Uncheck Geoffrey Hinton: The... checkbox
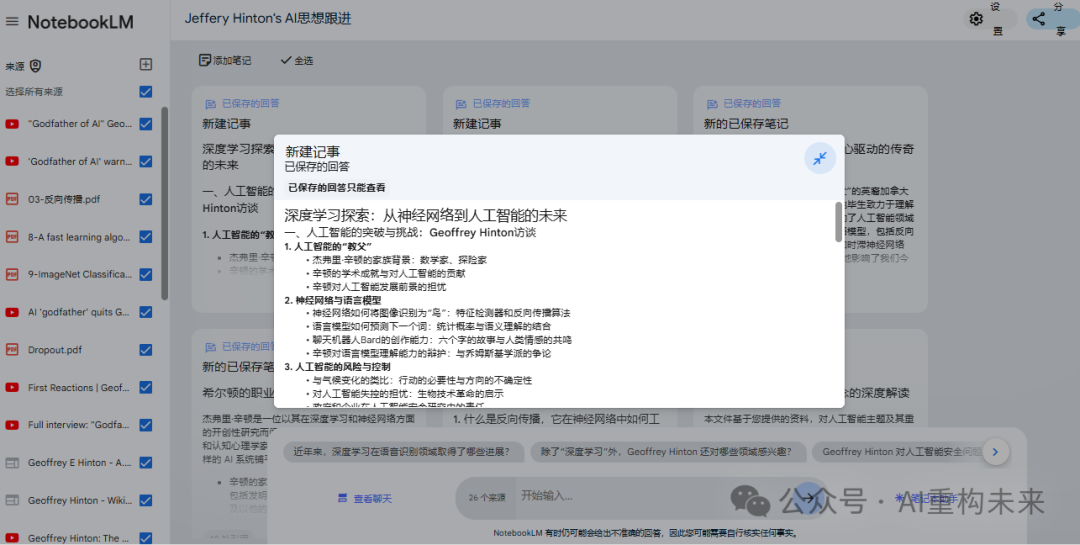 point(145,538)
